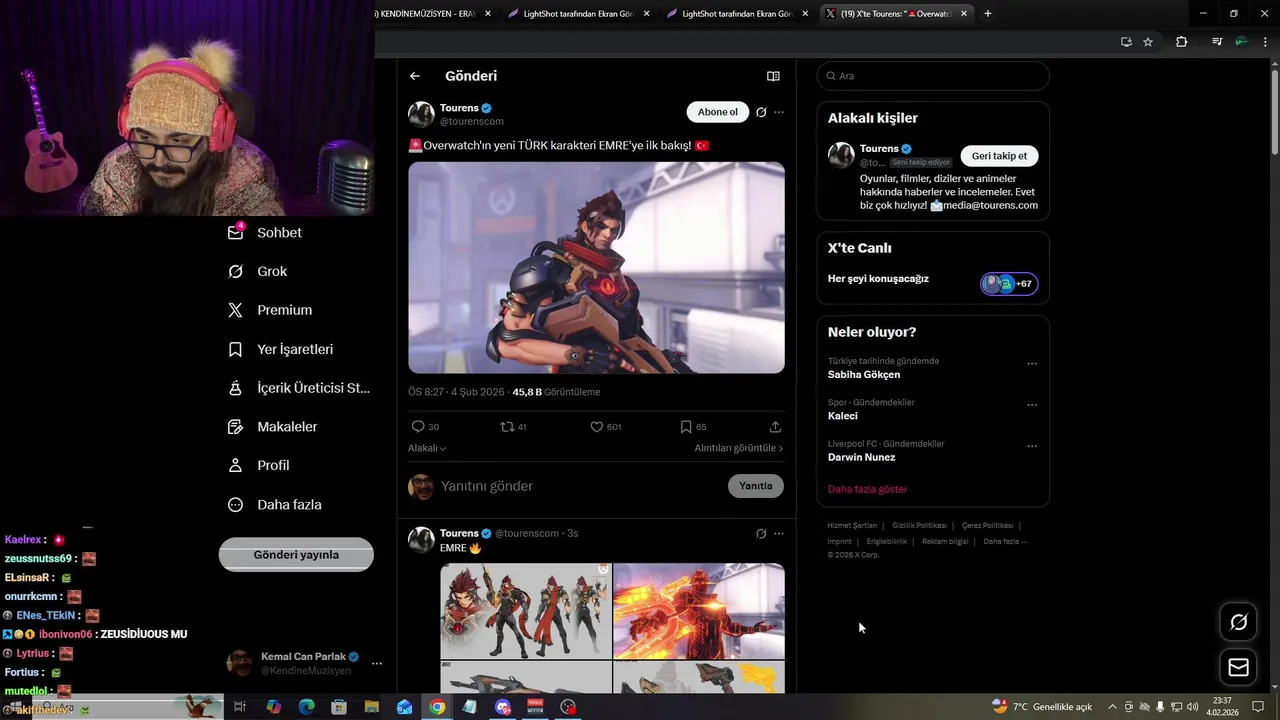The height and width of the screenshot is (720, 1280).
Task: Go to Premium in sidebar
Action: [x=270, y=310]
